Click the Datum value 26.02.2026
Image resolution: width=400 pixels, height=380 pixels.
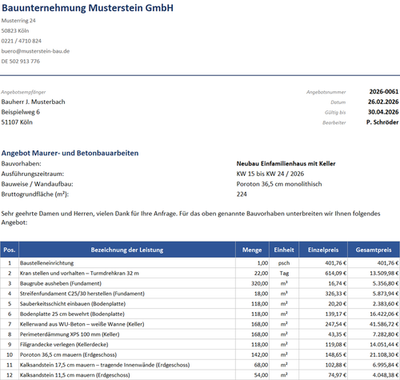click(x=383, y=102)
